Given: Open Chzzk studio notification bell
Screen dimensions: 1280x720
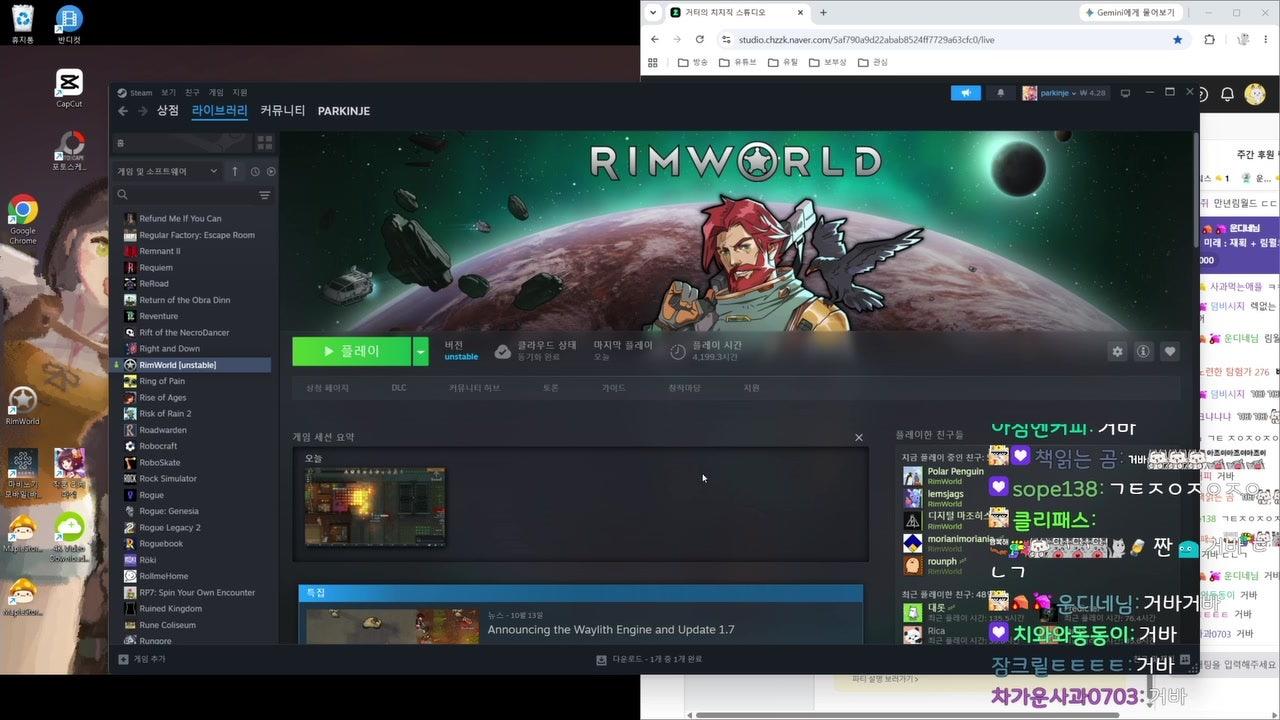Looking at the screenshot, I should pos(1228,95).
